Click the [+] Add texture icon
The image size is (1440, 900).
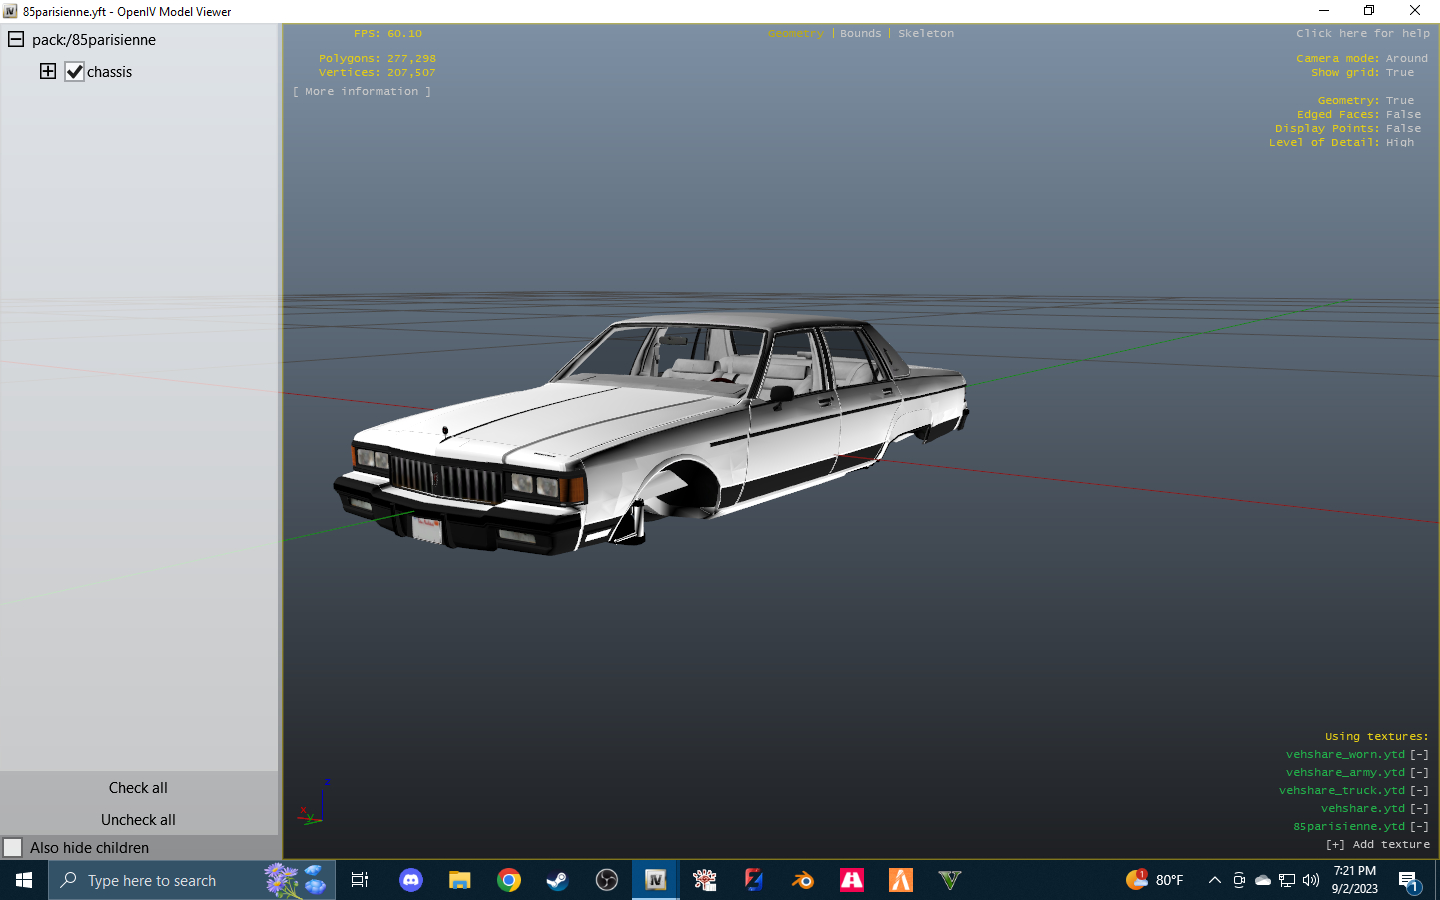[1335, 844]
